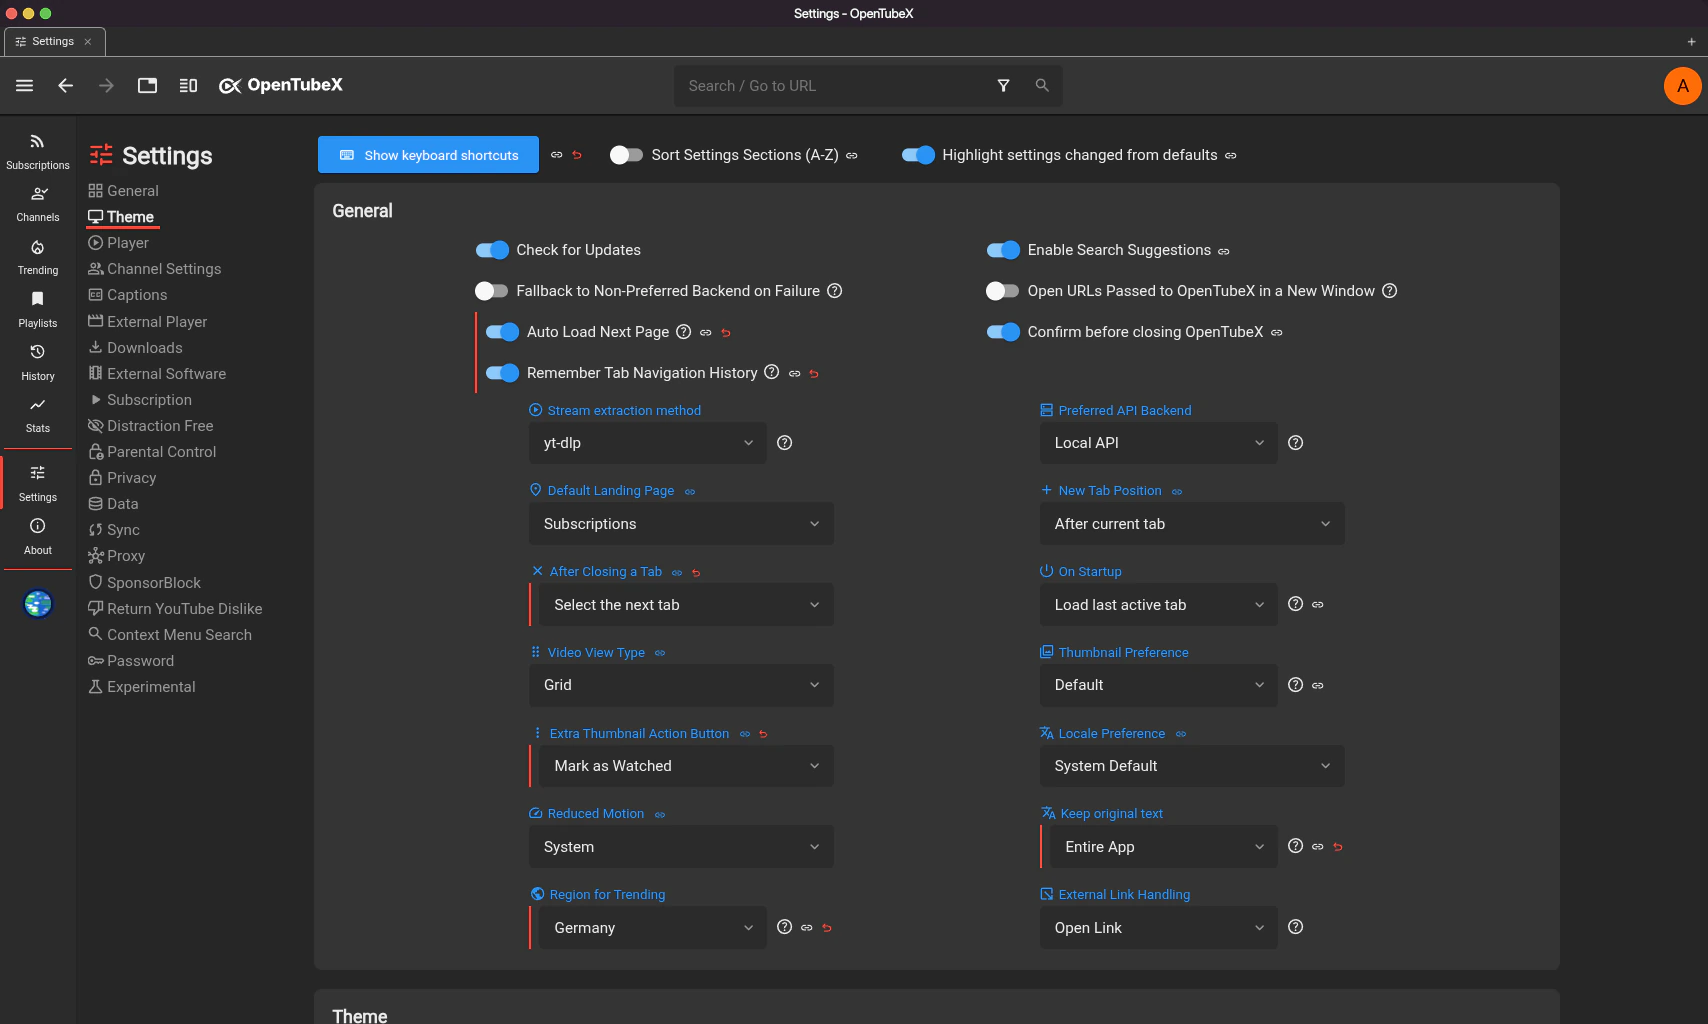1708x1024 pixels.
Task: Go back with the back arrow
Action: (x=66, y=86)
